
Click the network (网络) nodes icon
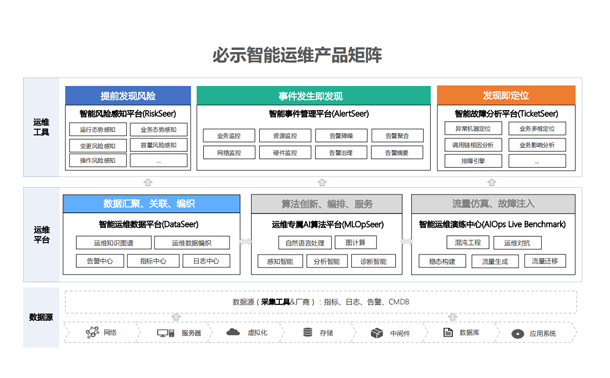92,332
